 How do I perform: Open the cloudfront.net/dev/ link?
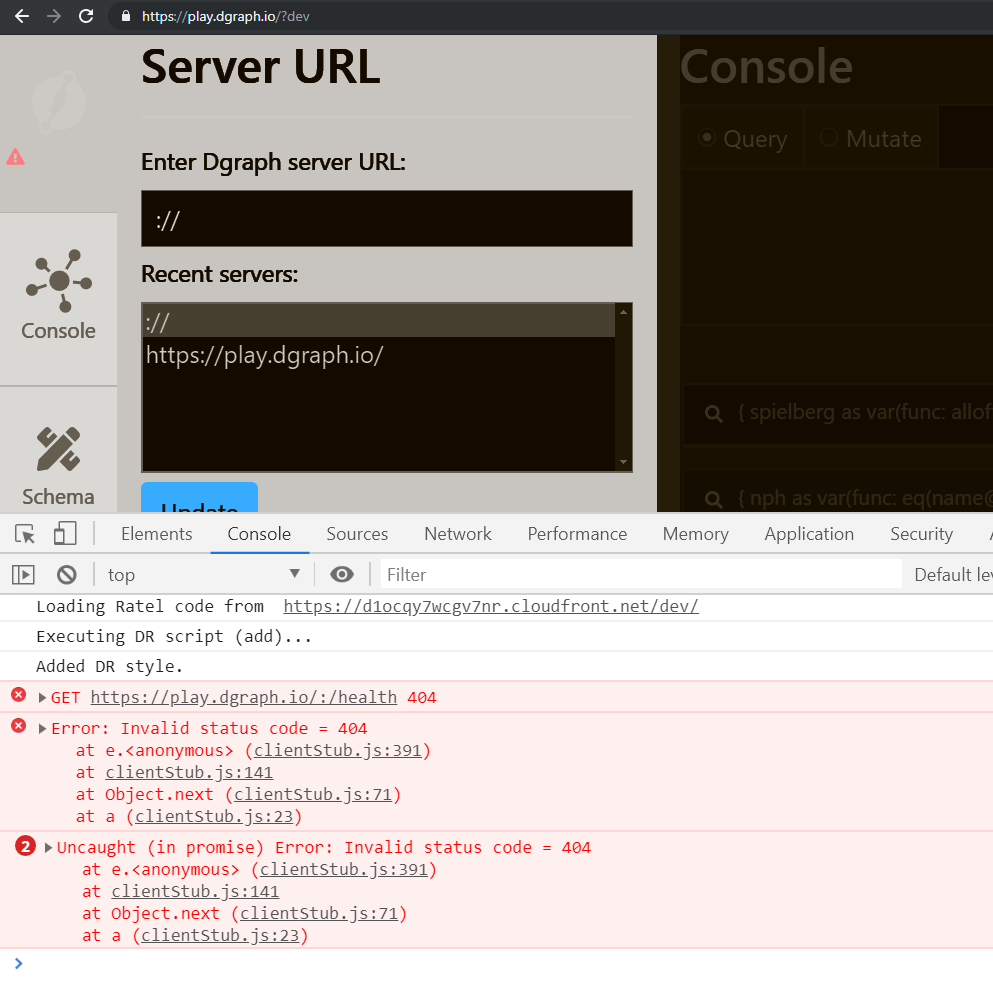click(x=491, y=606)
